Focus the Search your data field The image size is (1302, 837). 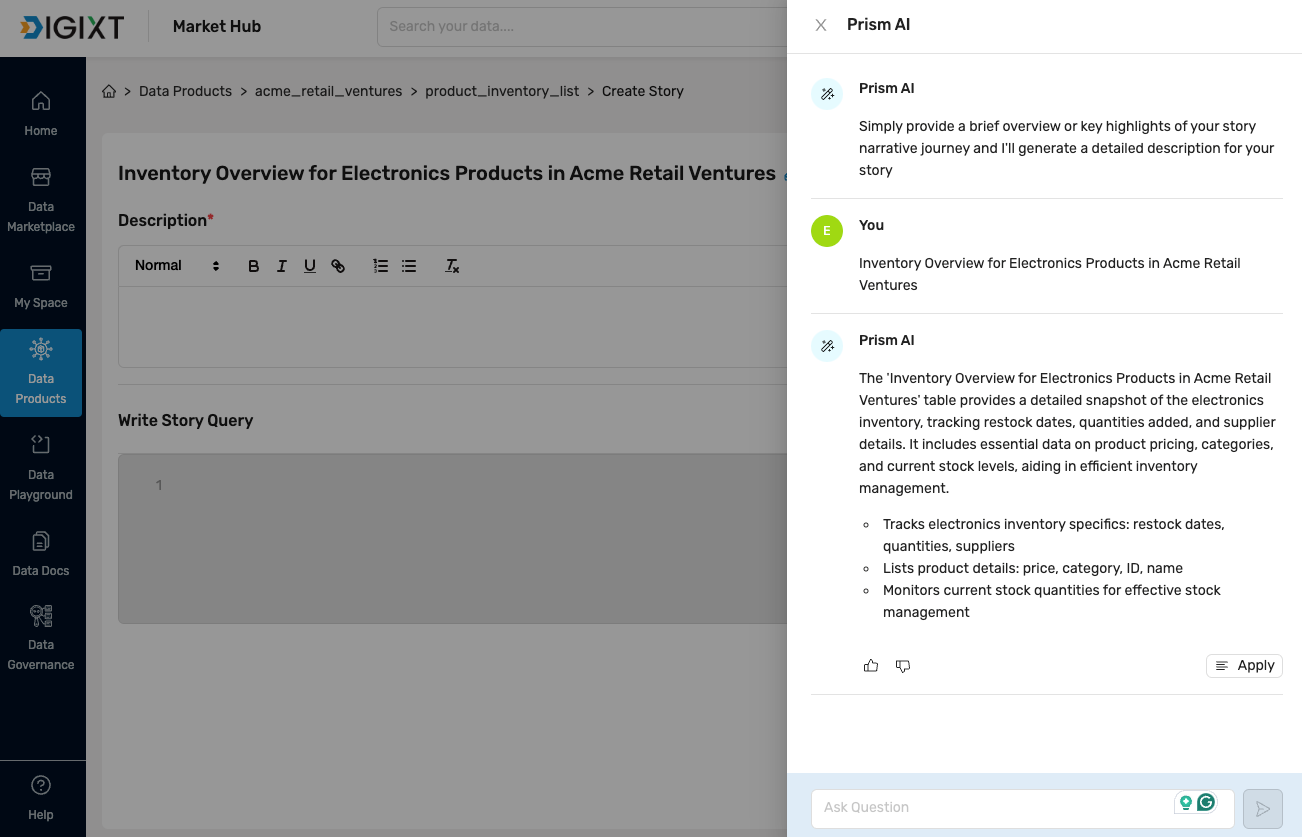582,27
